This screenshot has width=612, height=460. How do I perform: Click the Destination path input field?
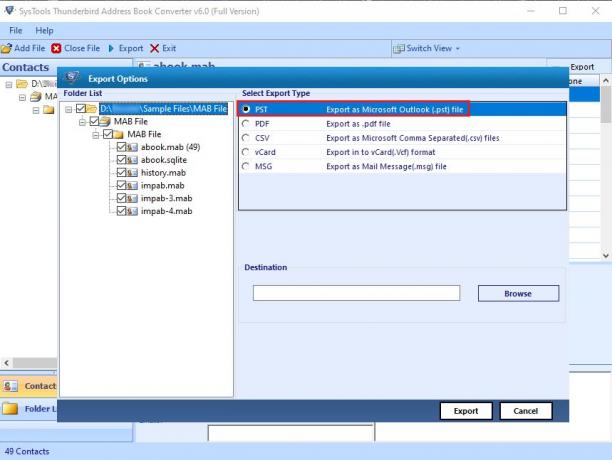pyautogui.click(x=356, y=293)
